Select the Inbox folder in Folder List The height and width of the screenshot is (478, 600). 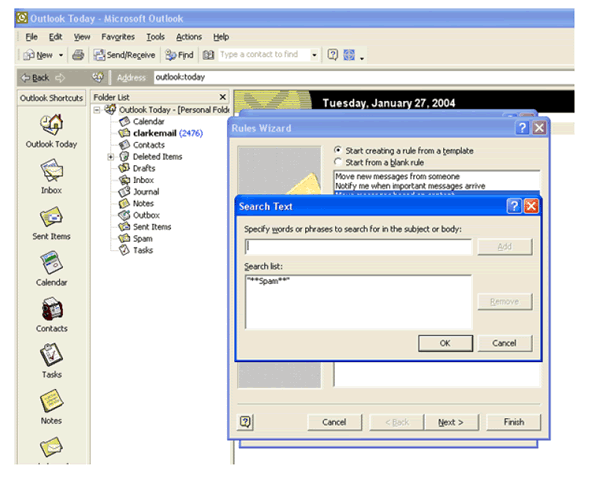click(143, 180)
